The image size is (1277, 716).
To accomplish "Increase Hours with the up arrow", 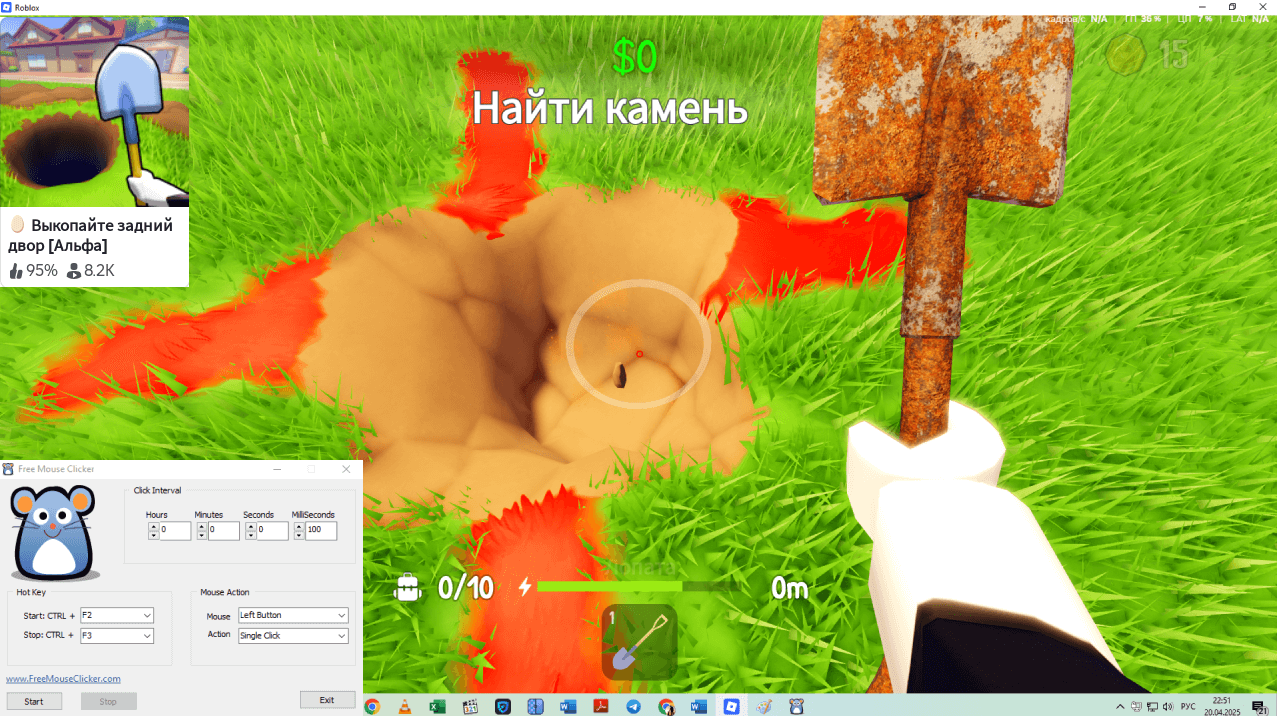I will point(154,526).
